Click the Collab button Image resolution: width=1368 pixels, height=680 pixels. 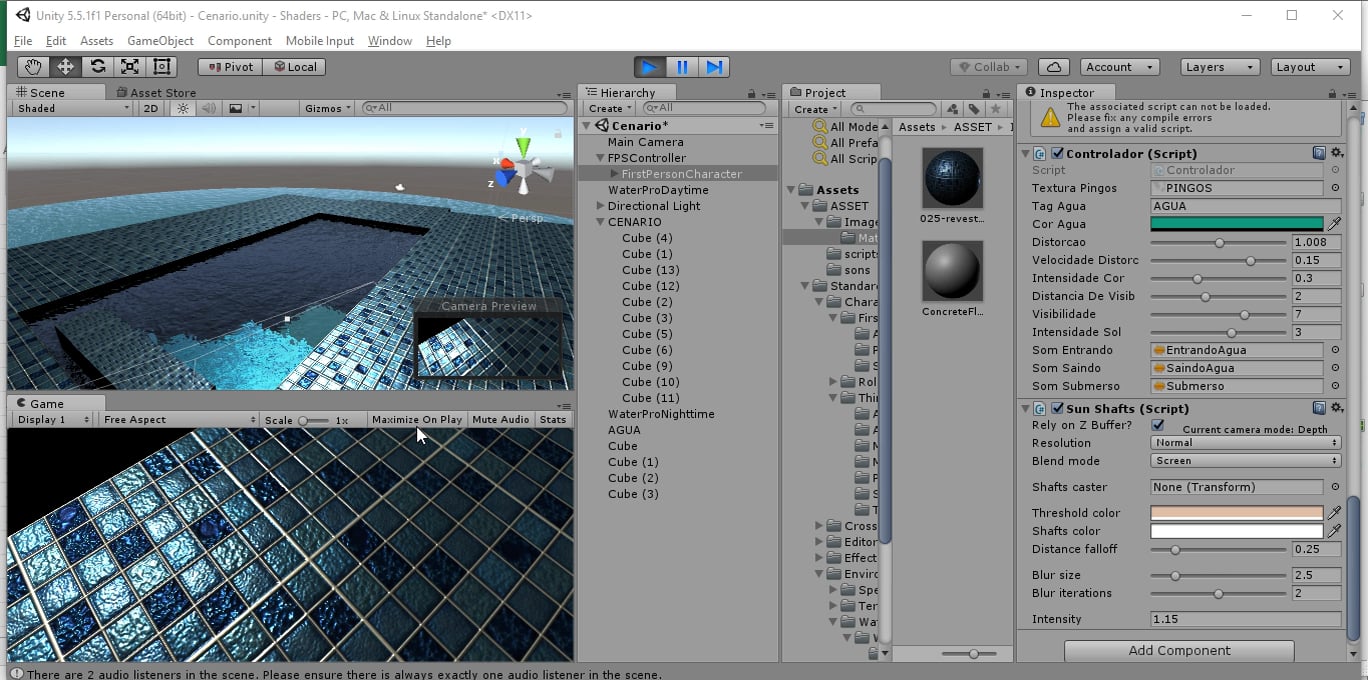tap(990, 67)
